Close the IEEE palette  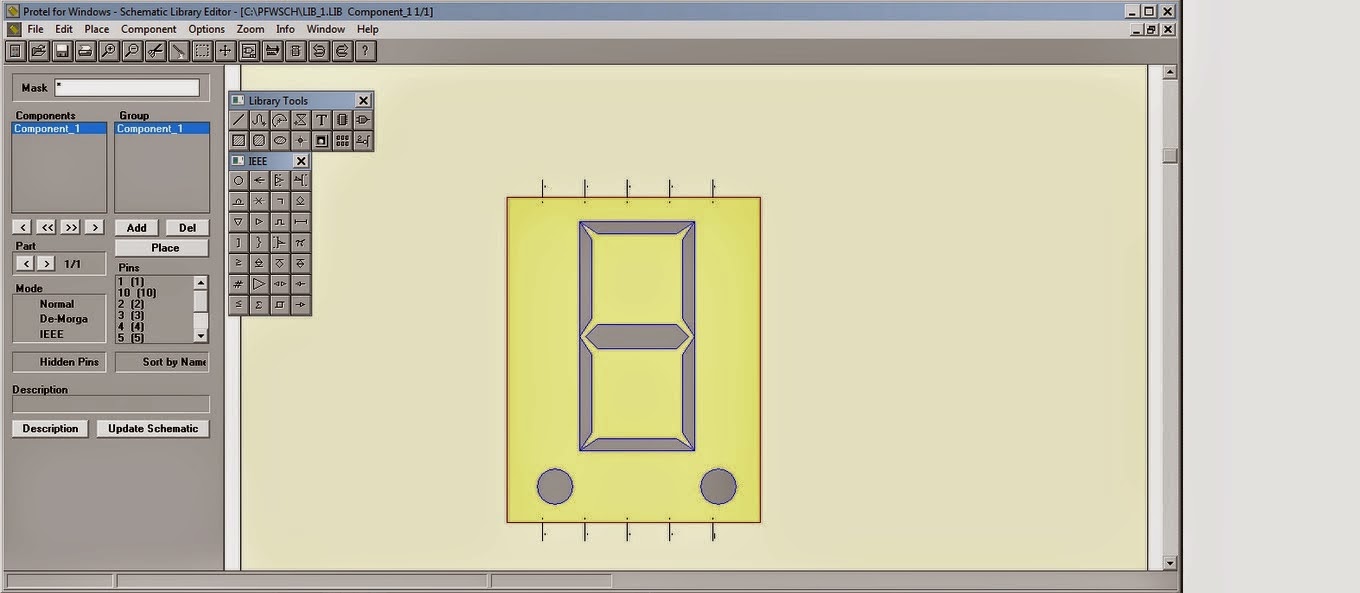click(301, 161)
